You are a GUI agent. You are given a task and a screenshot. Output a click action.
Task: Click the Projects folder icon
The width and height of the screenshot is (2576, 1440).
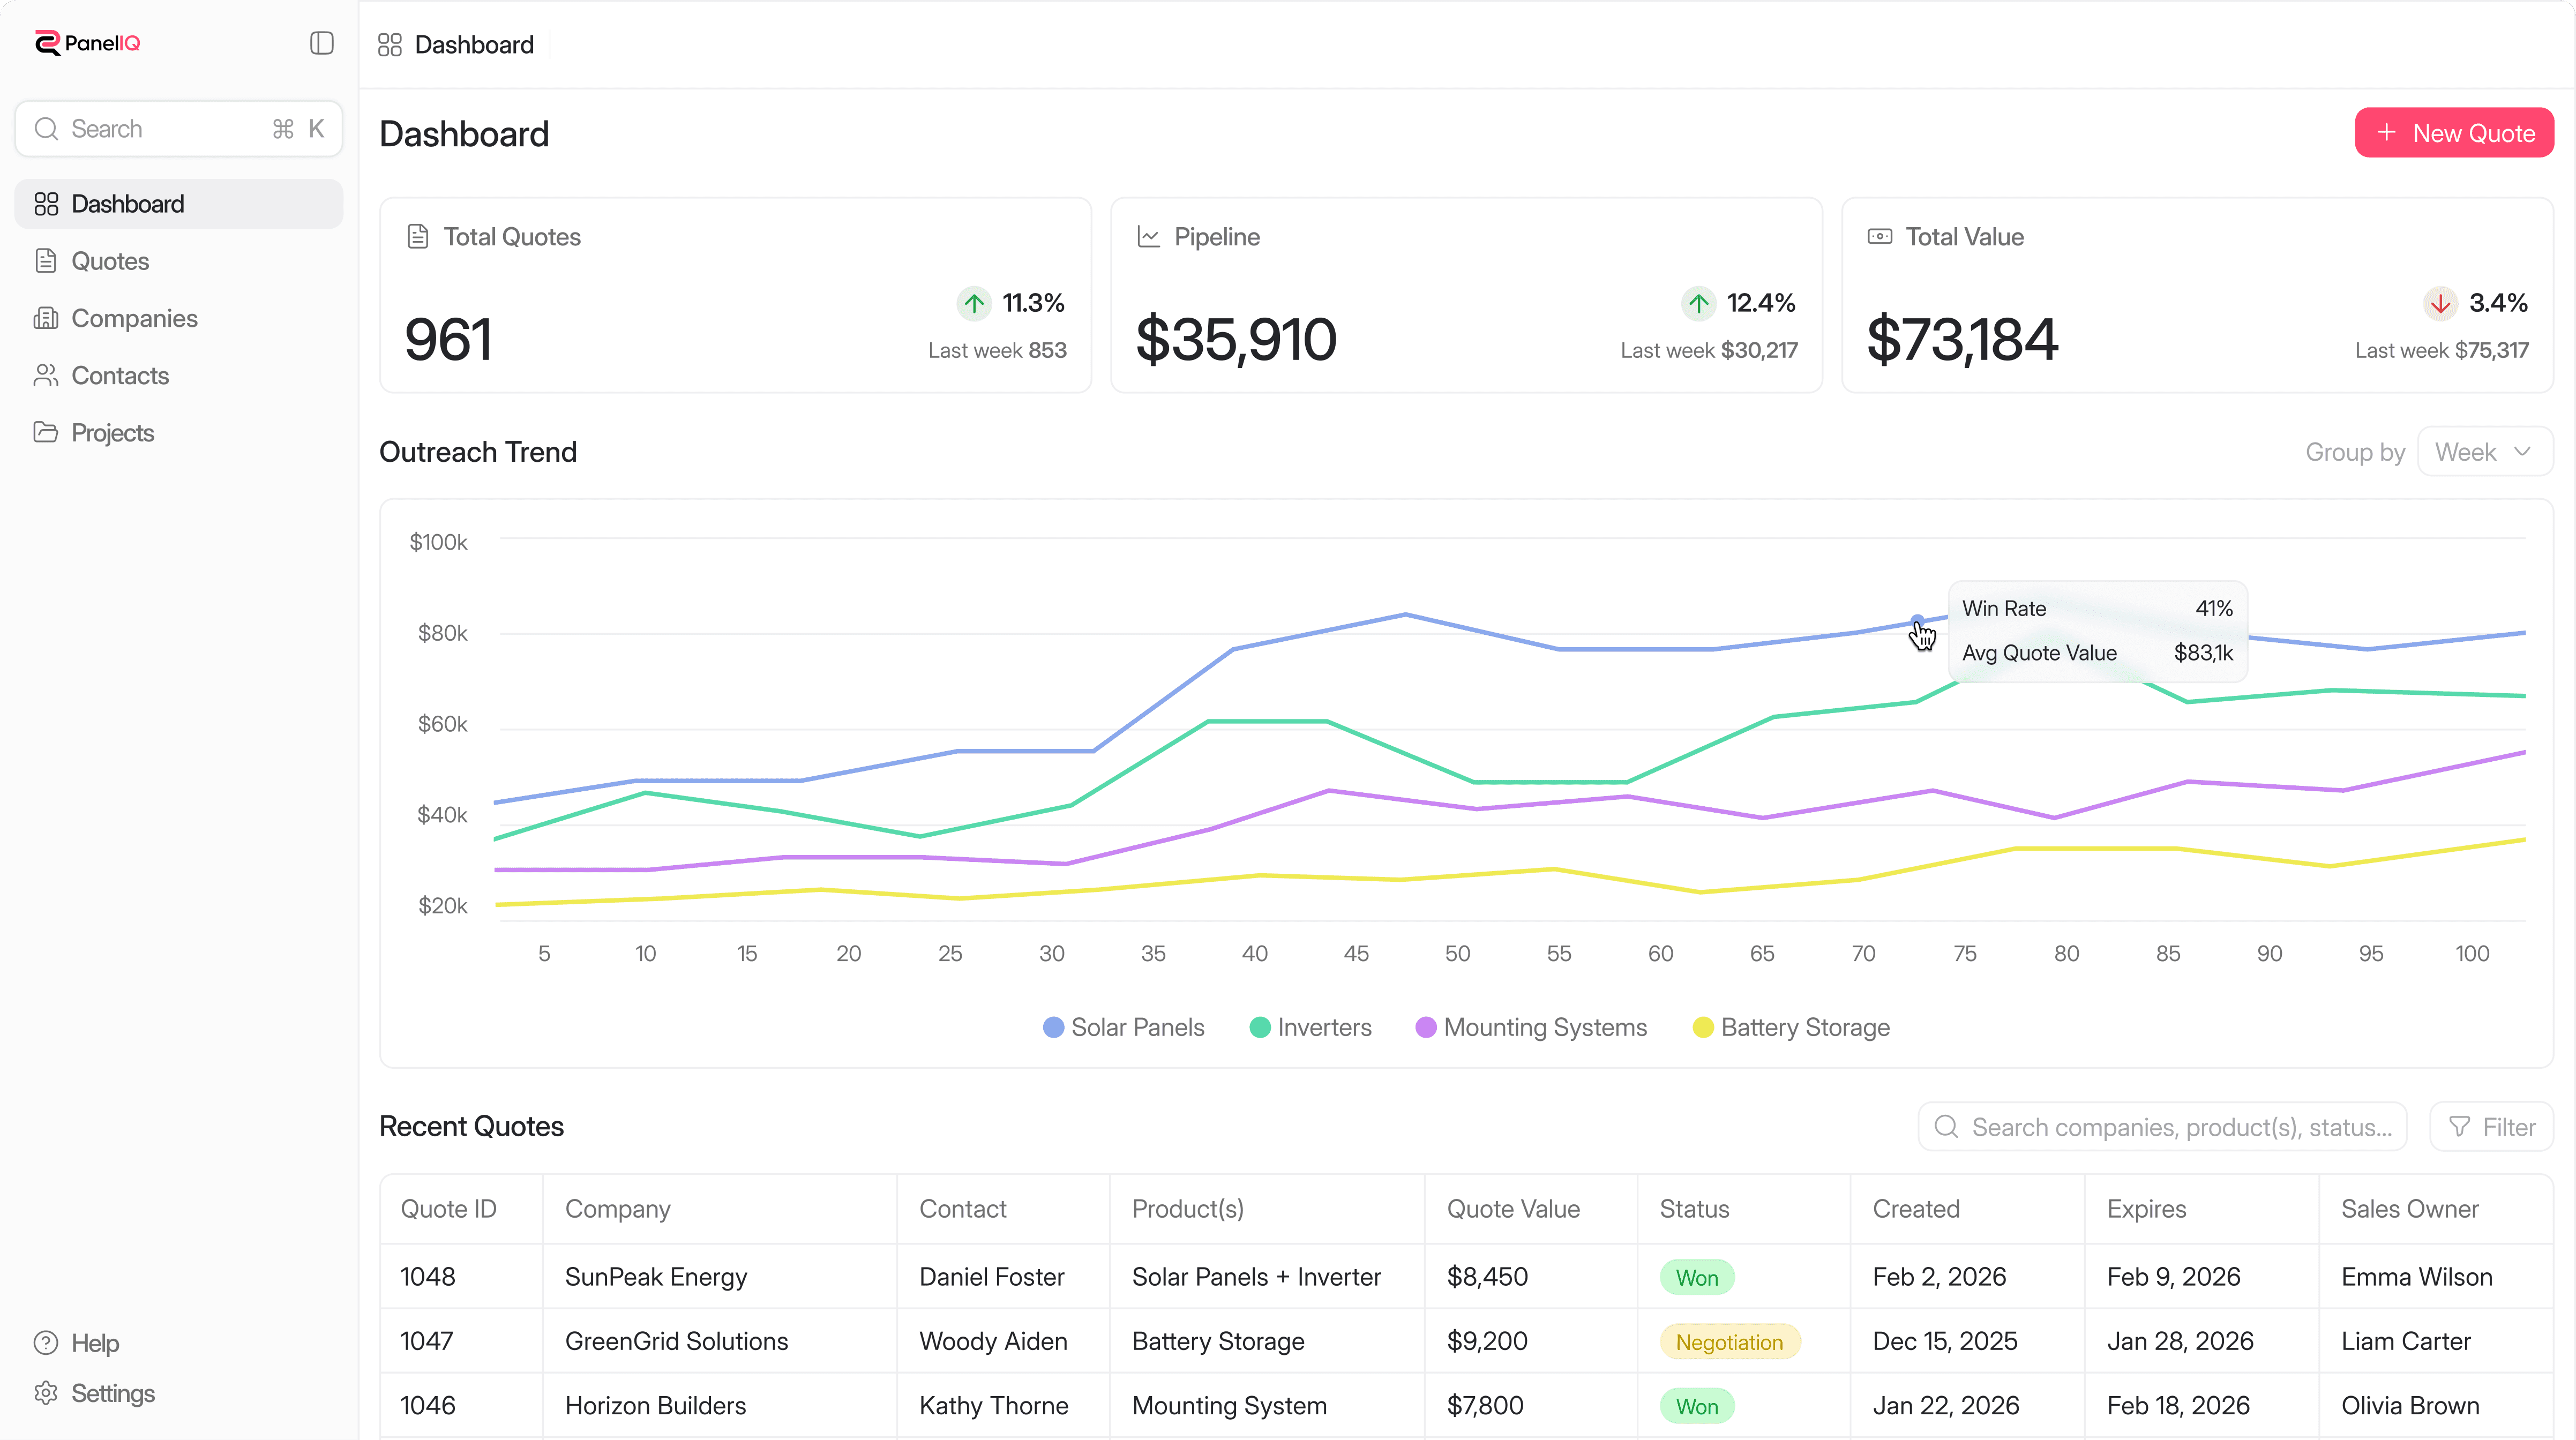(46, 432)
